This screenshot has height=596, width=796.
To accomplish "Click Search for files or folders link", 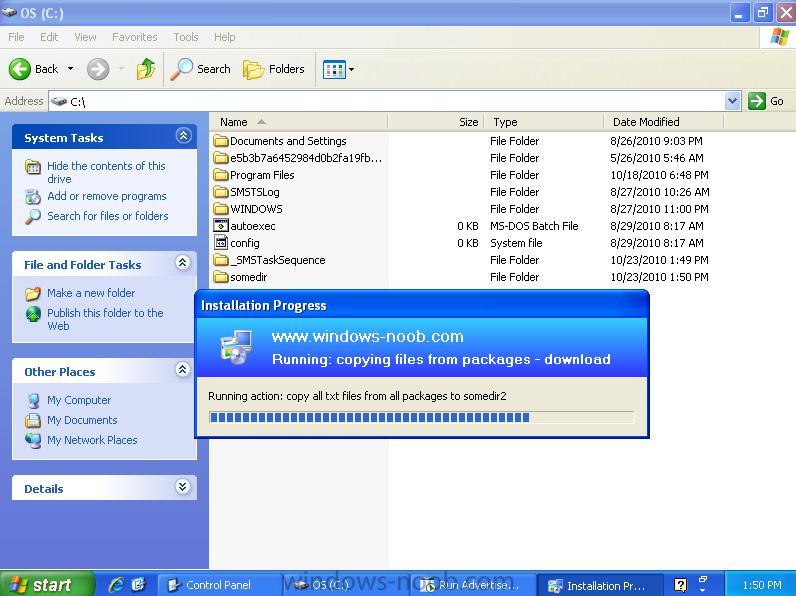I will tap(108, 216).
